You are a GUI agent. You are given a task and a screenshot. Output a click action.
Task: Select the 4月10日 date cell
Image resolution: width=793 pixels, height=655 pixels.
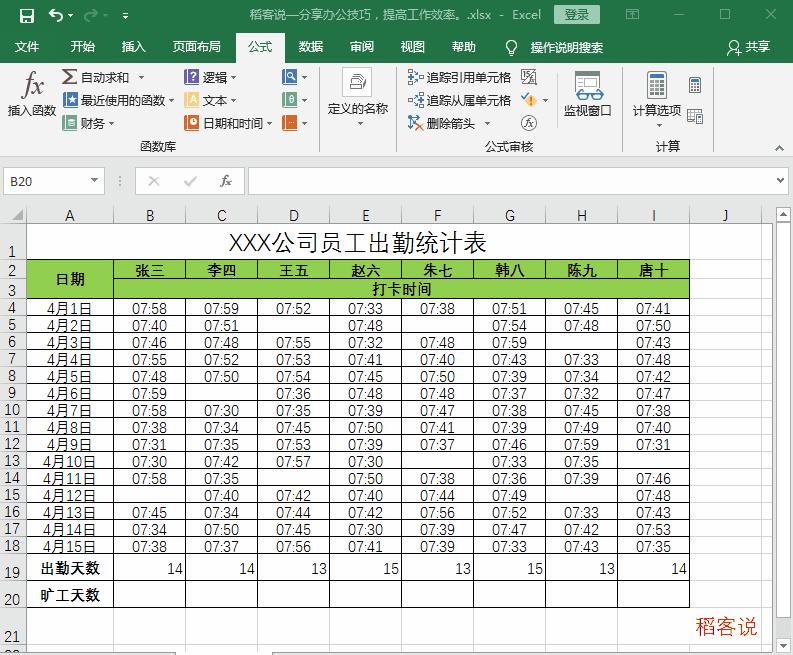pos(70,461)
